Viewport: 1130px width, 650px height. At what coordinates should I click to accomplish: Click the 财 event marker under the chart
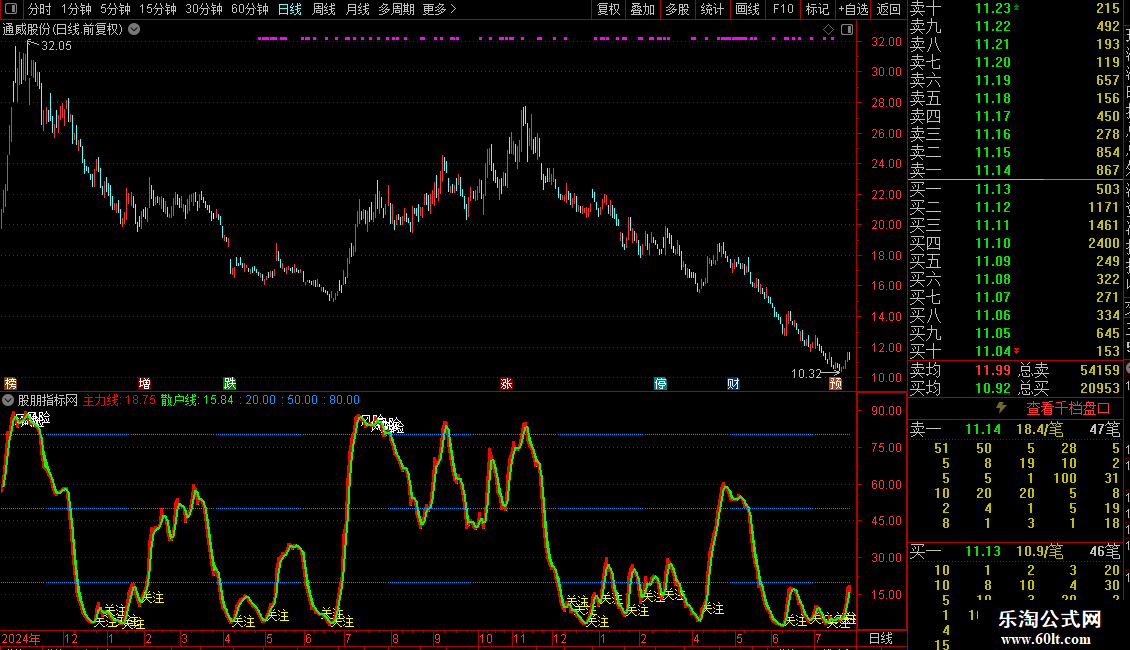733,383
